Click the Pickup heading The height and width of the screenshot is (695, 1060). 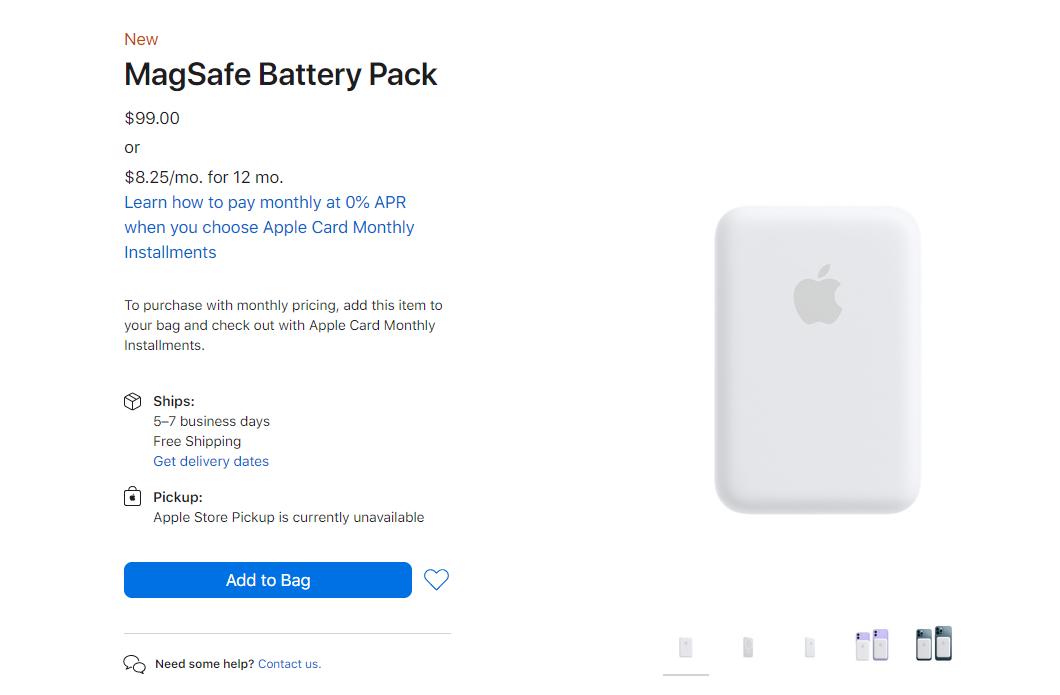pos(178,497)
